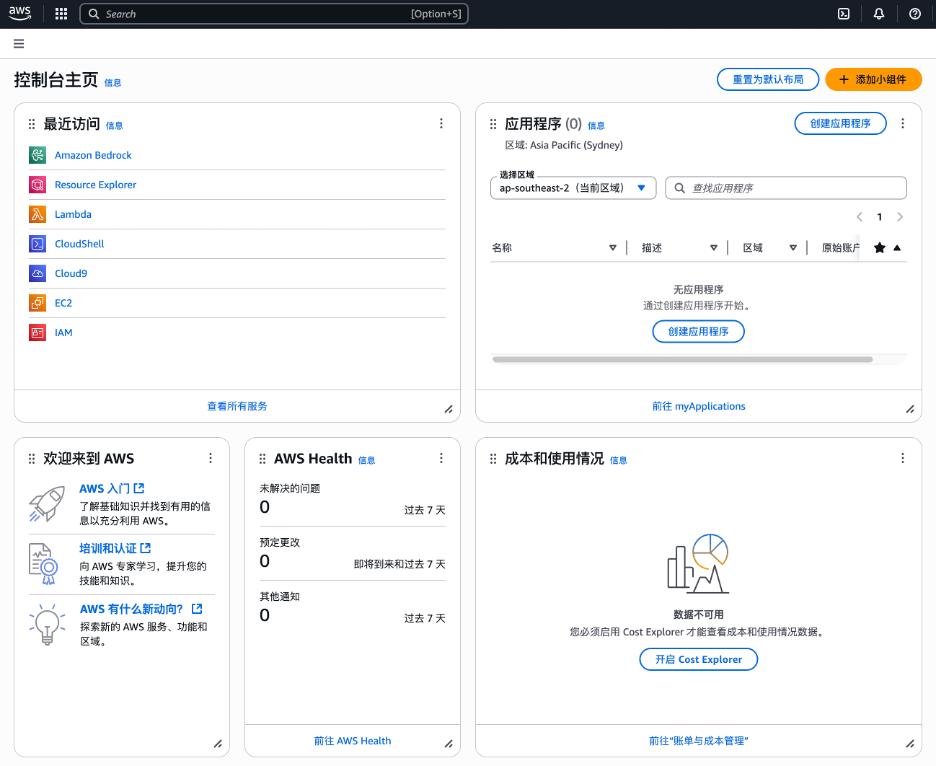Click 信息 link next to 控制台主页
This screenshot has width=936, height=766.
[x=112, y=83]
